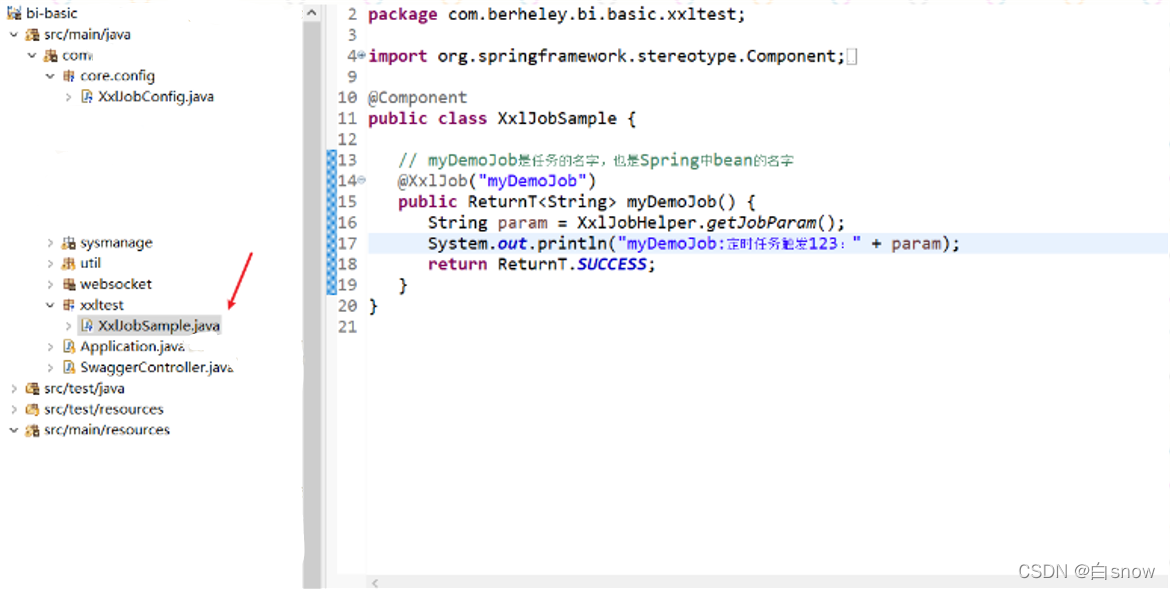Expand folded imports at line 4
Viewport: 1170px width, 589px height.
click(362, 54)
